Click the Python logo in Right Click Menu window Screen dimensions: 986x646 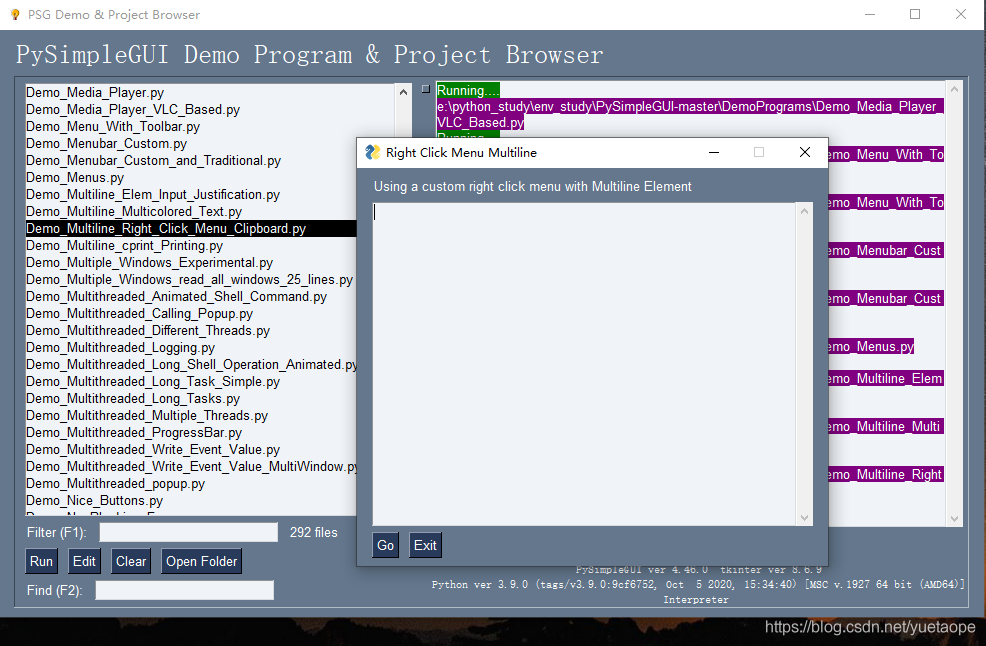pos(372,152)
